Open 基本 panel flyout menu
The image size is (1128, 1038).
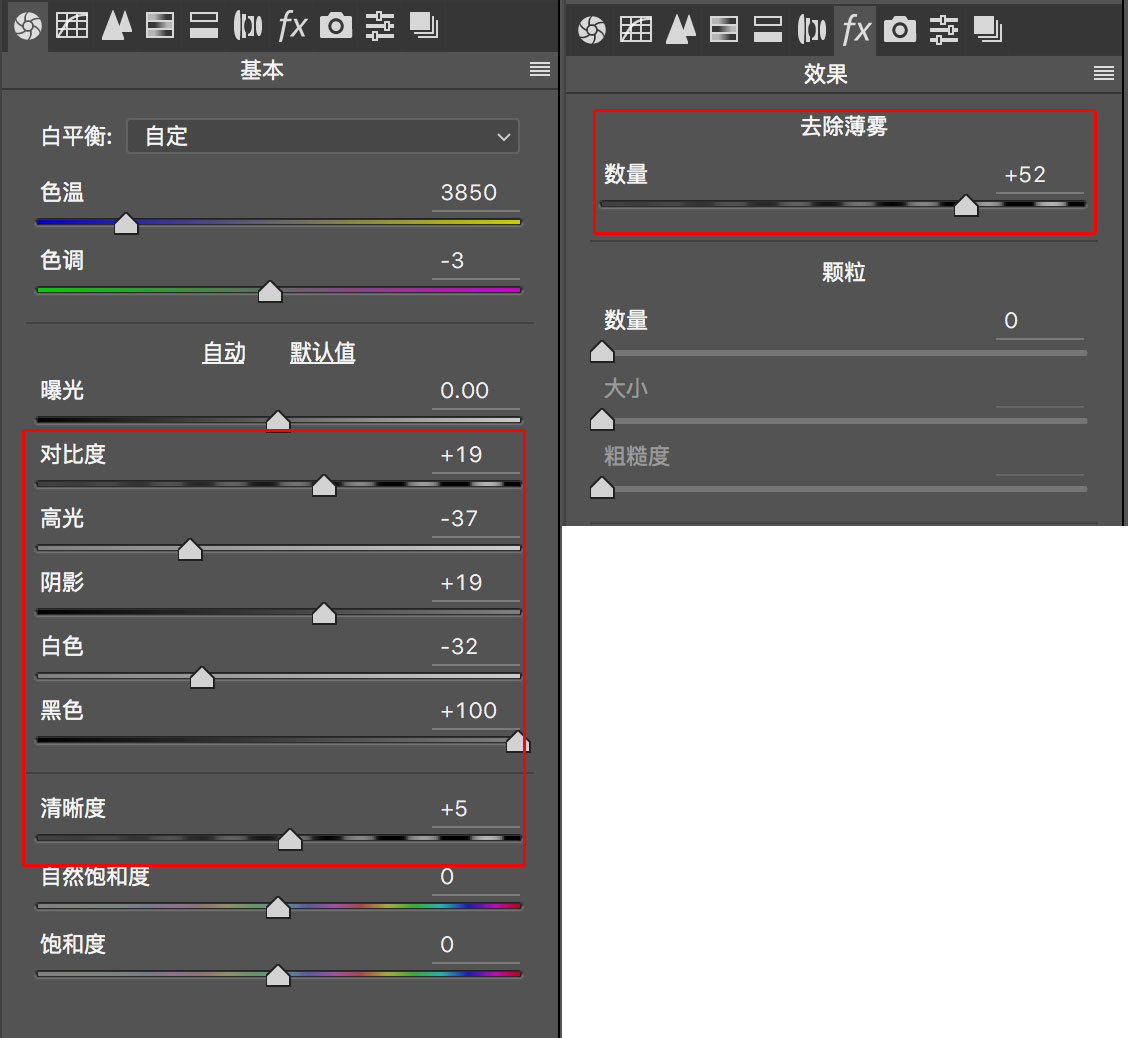(x=540, y=69)
